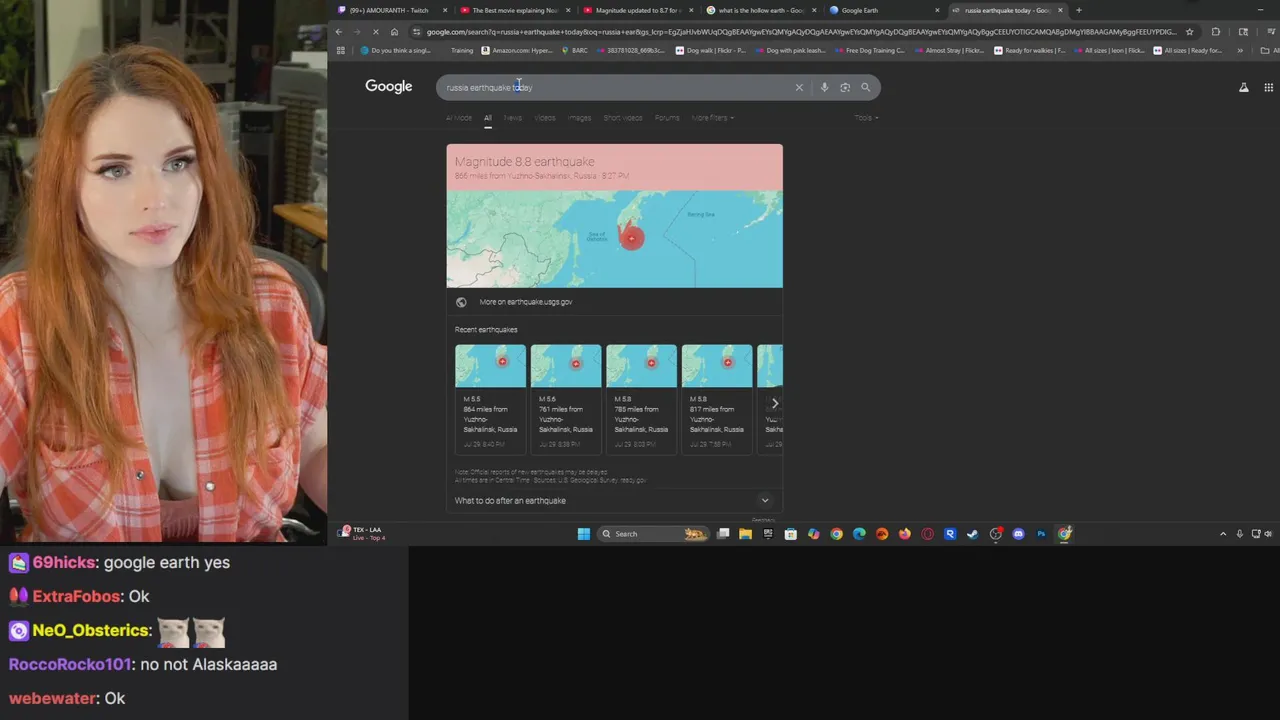Select the Short videos tab
This screenshot has width=1280, height=720.
point(623,118)
